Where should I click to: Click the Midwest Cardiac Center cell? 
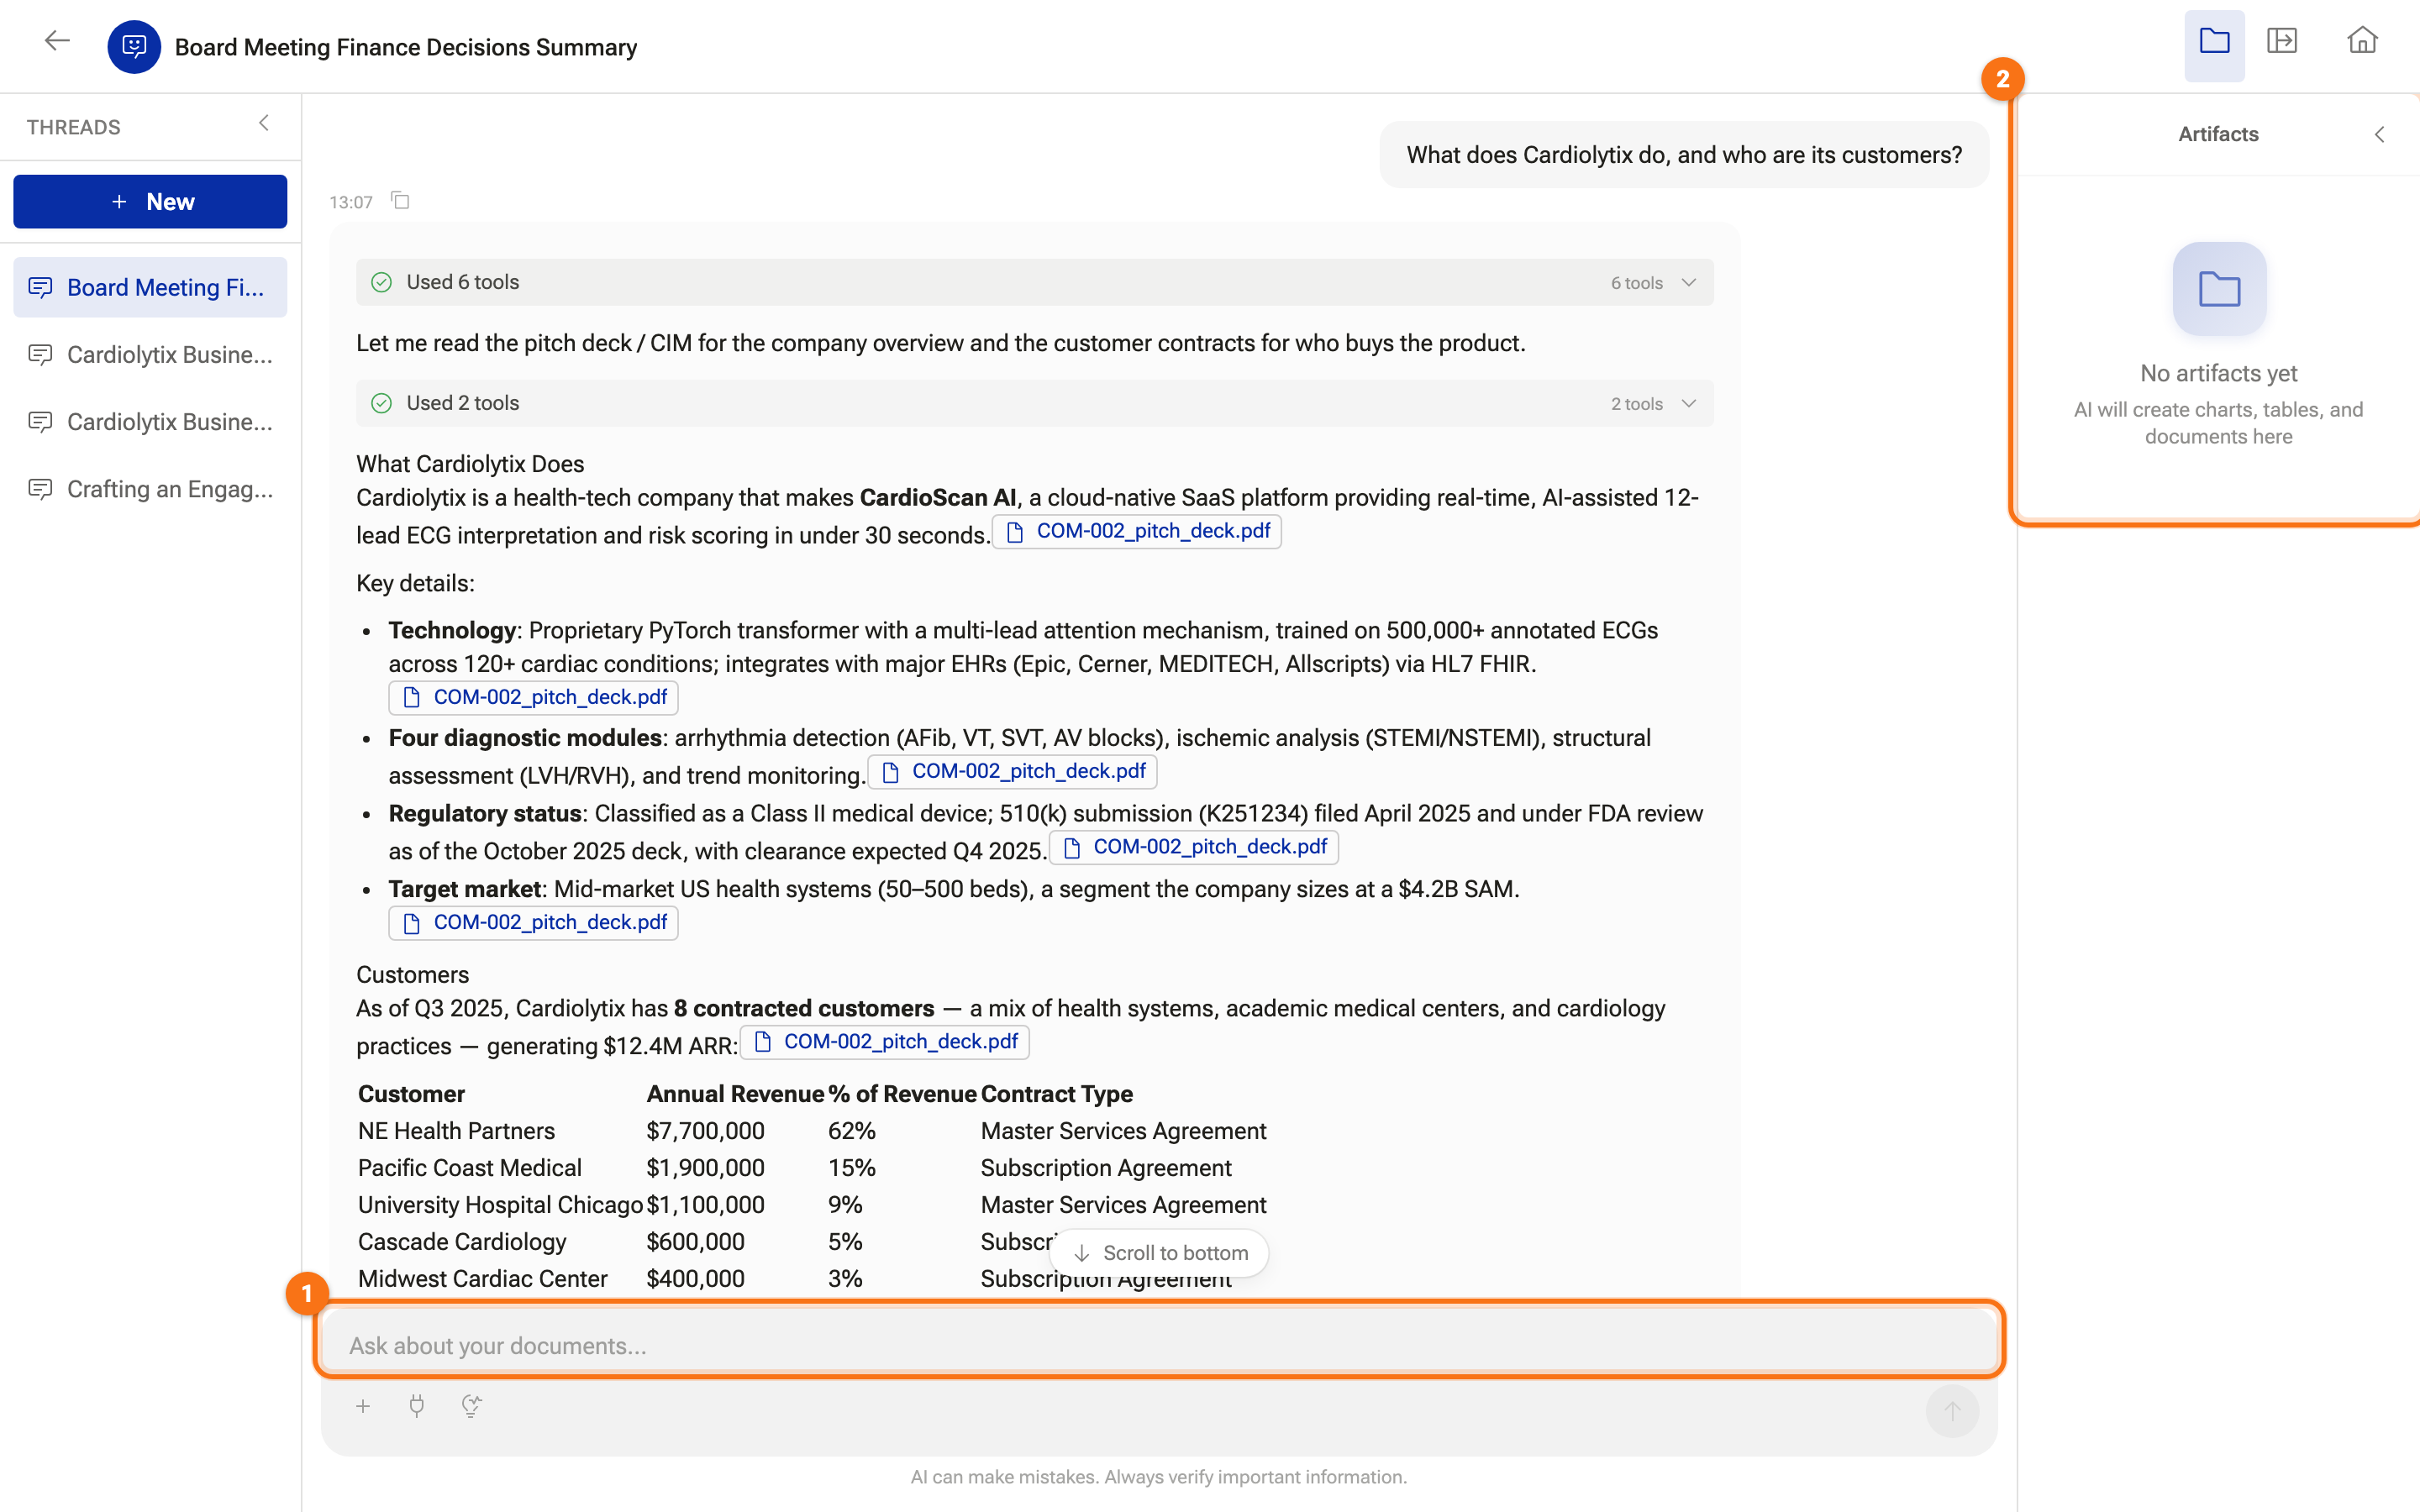(482, 1278)
